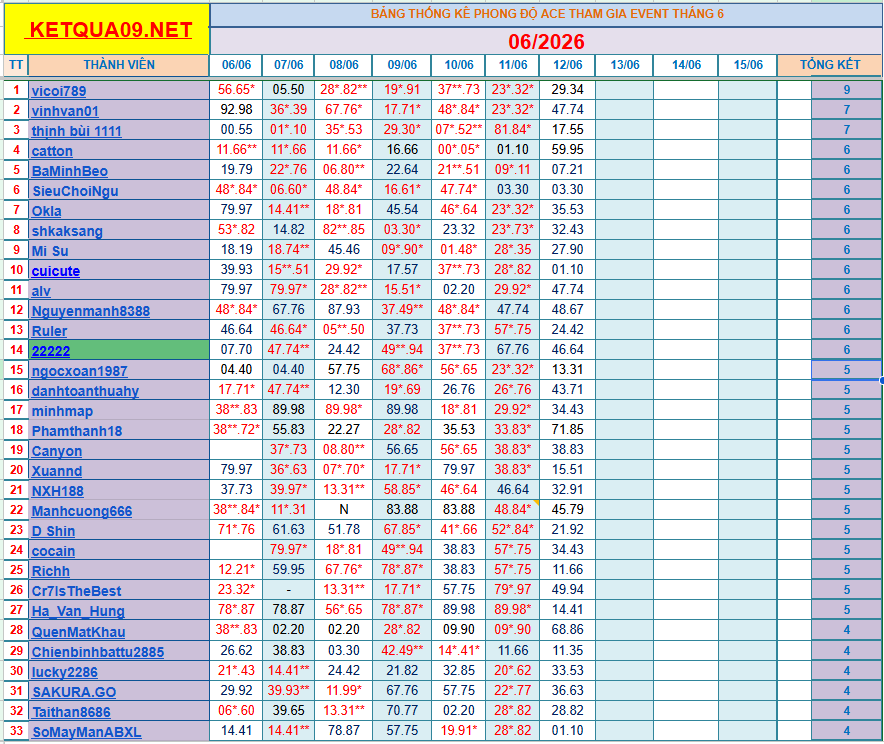Open member link danhtoanthuahy
Screen dimensions: 884x744
pyautogui.click(x=85, y=391)
